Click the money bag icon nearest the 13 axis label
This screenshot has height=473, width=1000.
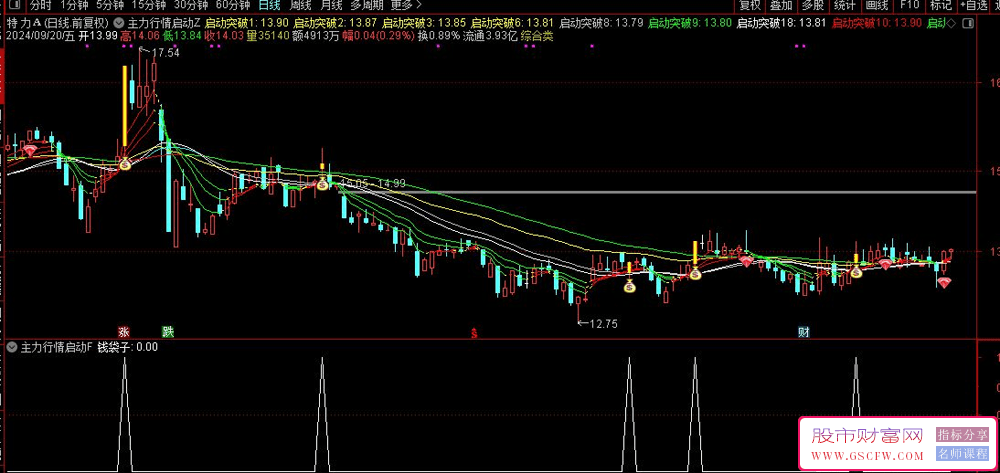click(x=856, y=272)
